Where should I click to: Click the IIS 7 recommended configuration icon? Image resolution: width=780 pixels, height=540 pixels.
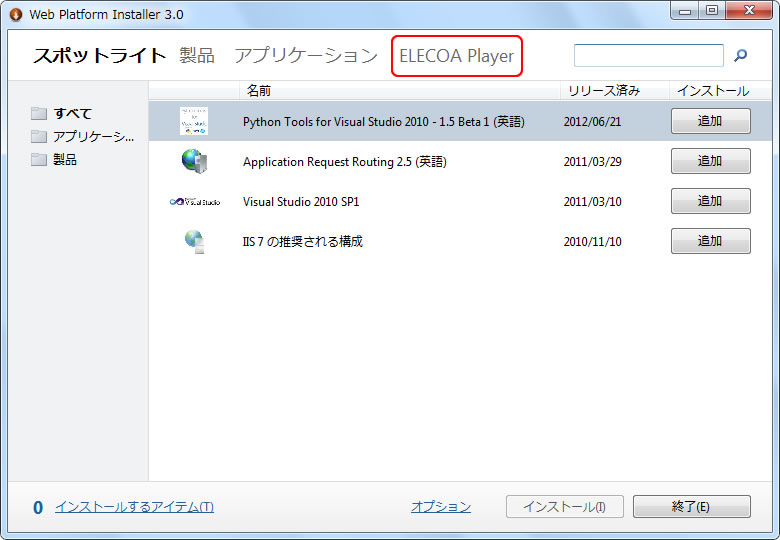click(x=194, y=241)
